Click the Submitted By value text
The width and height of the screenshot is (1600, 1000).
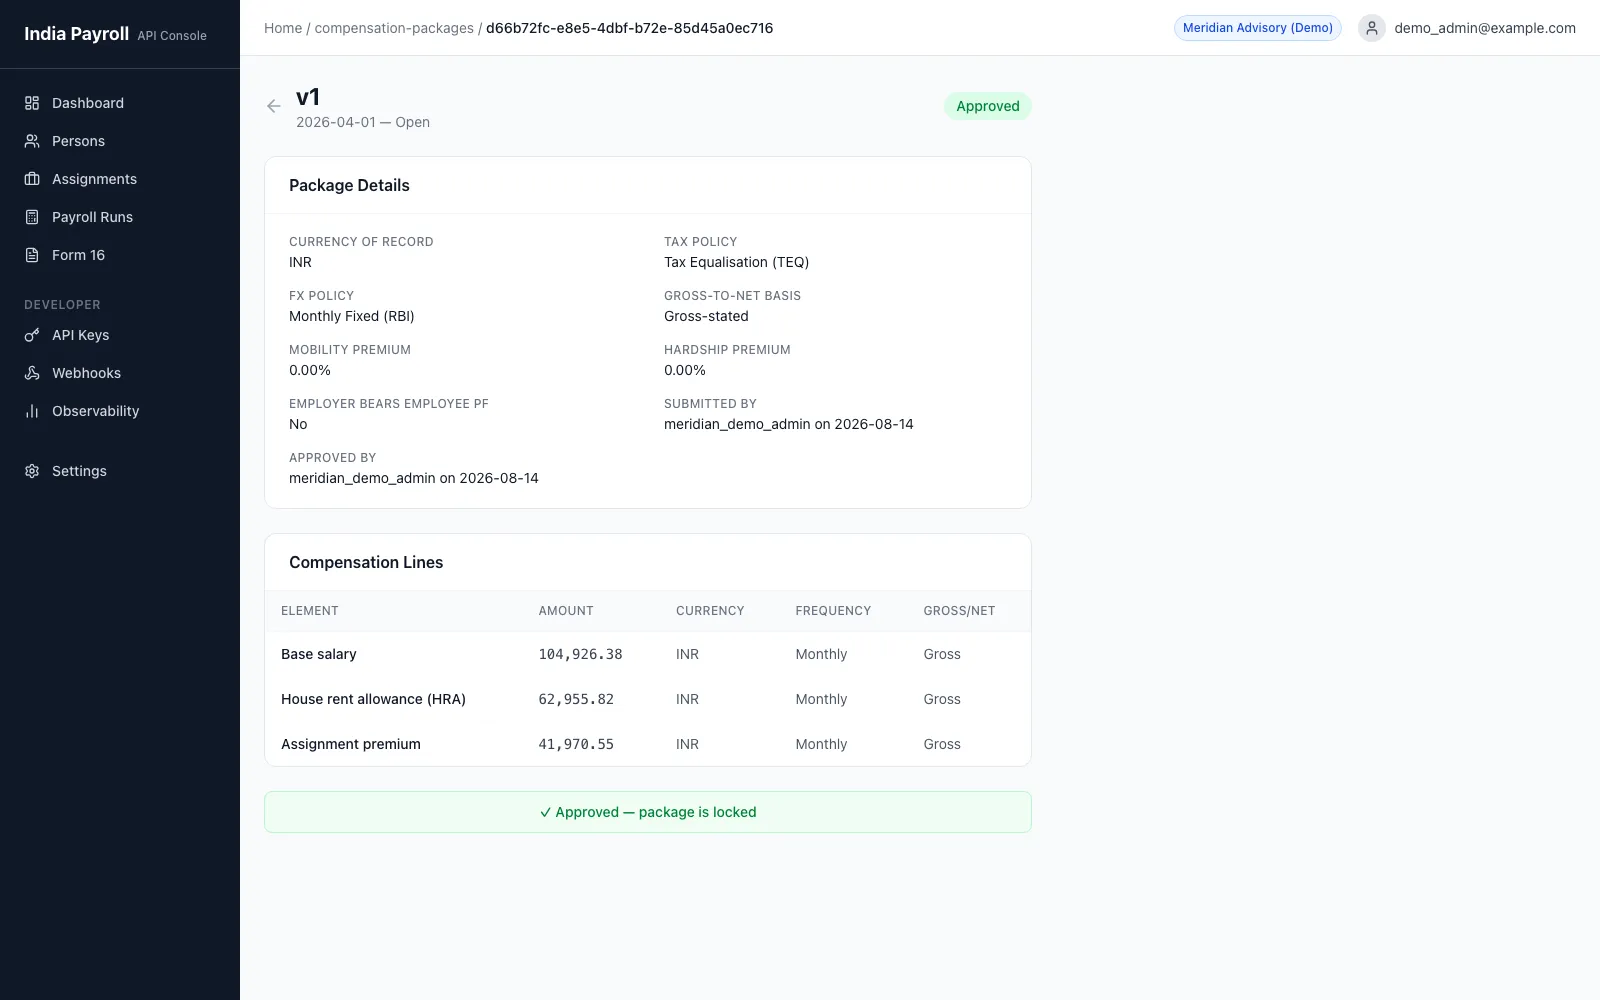click(789, 424)
